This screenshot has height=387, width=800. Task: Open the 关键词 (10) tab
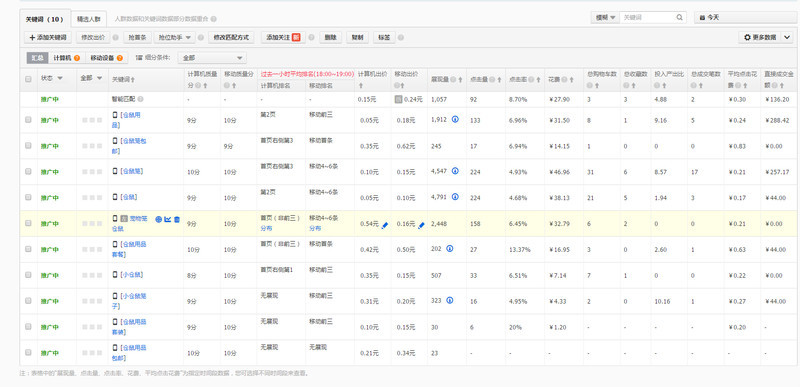44,20
